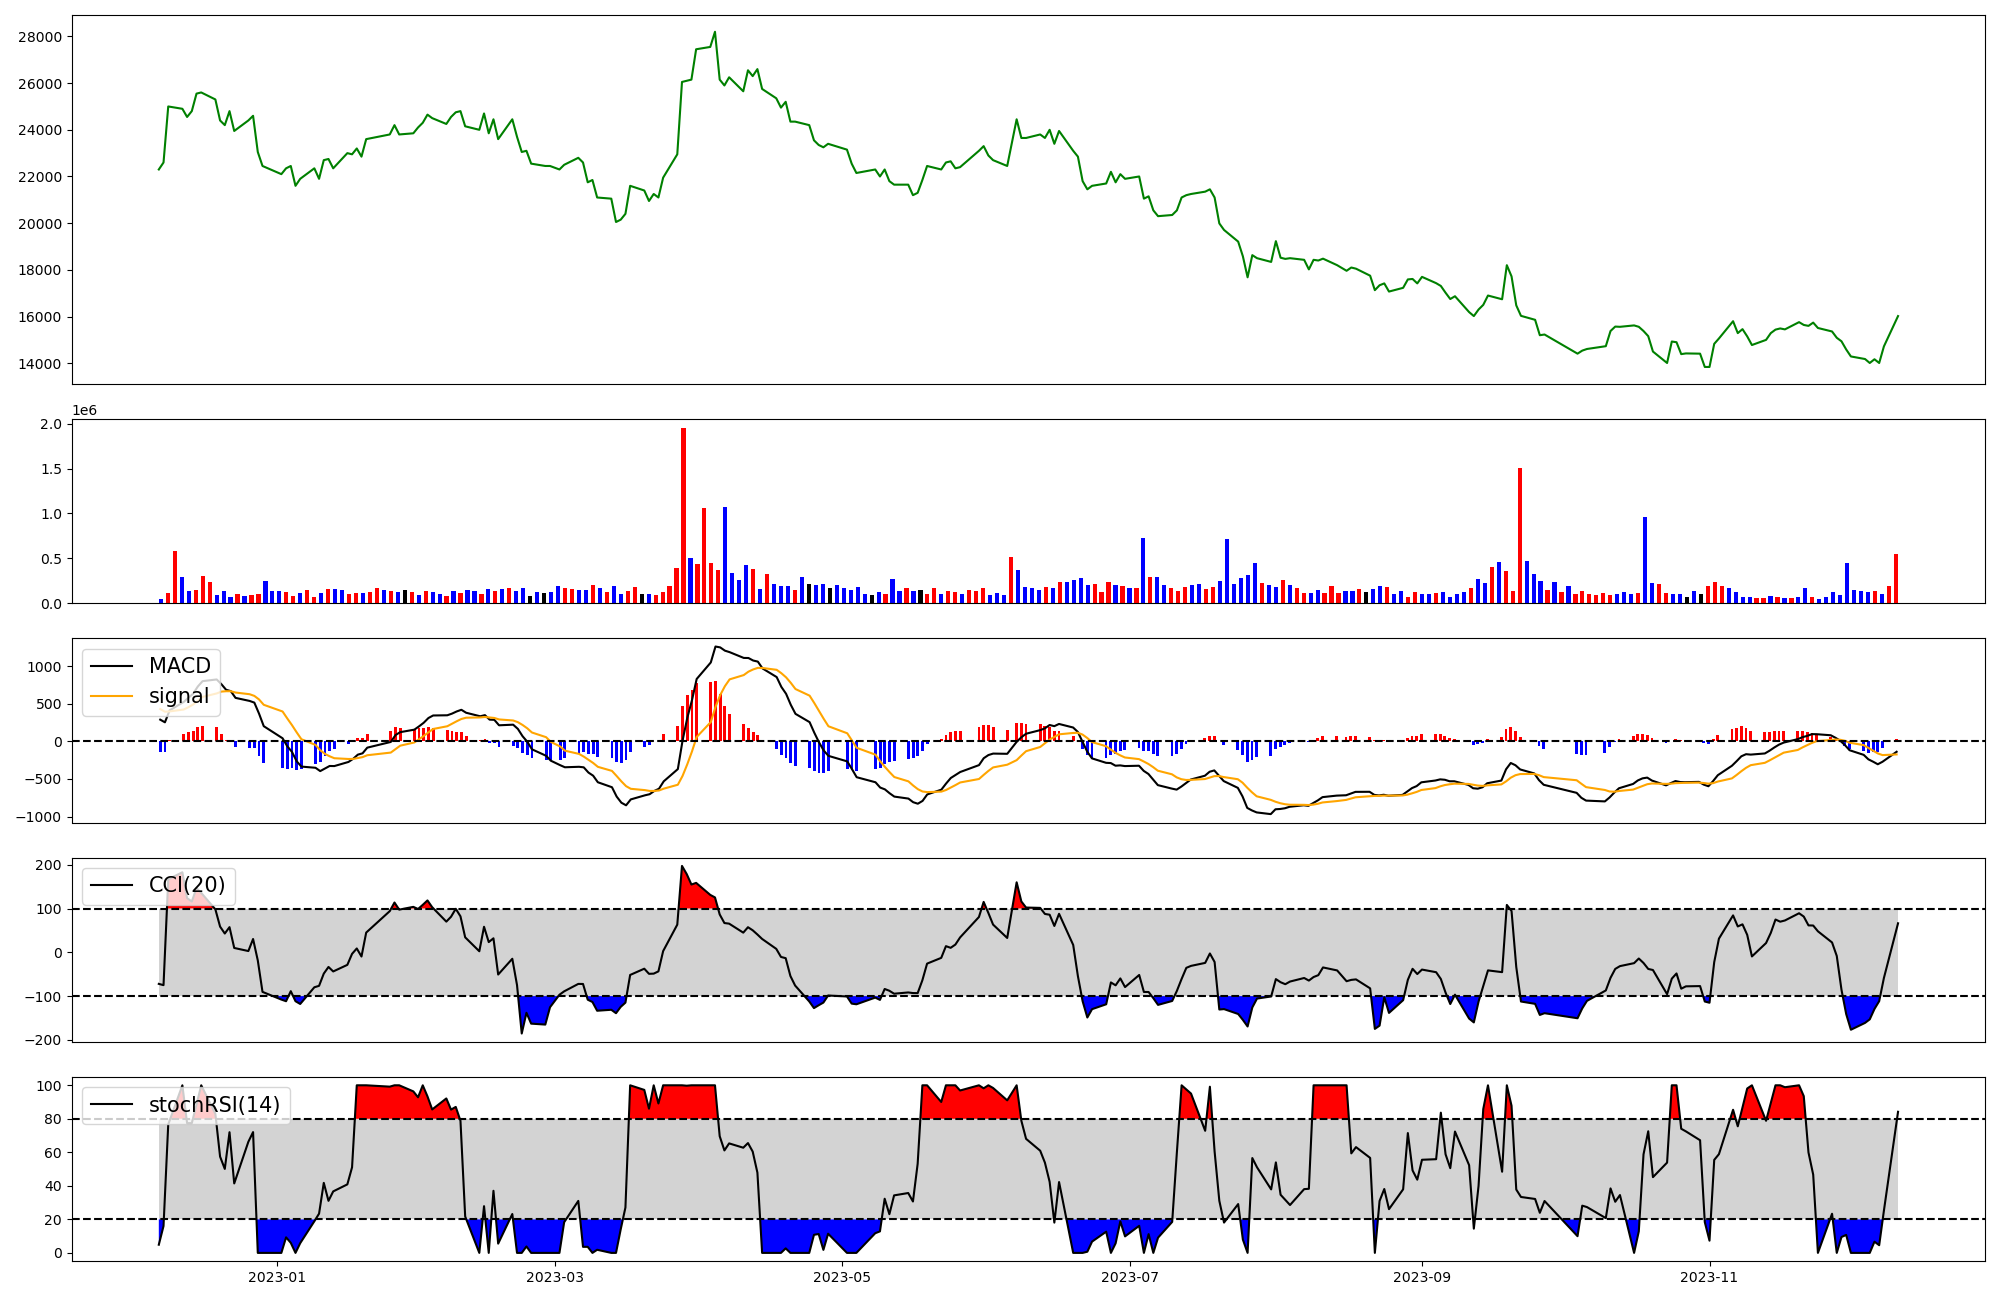Click the 14000 tick on price axis
This screenshot has height=1300, width=2000.
40,364
